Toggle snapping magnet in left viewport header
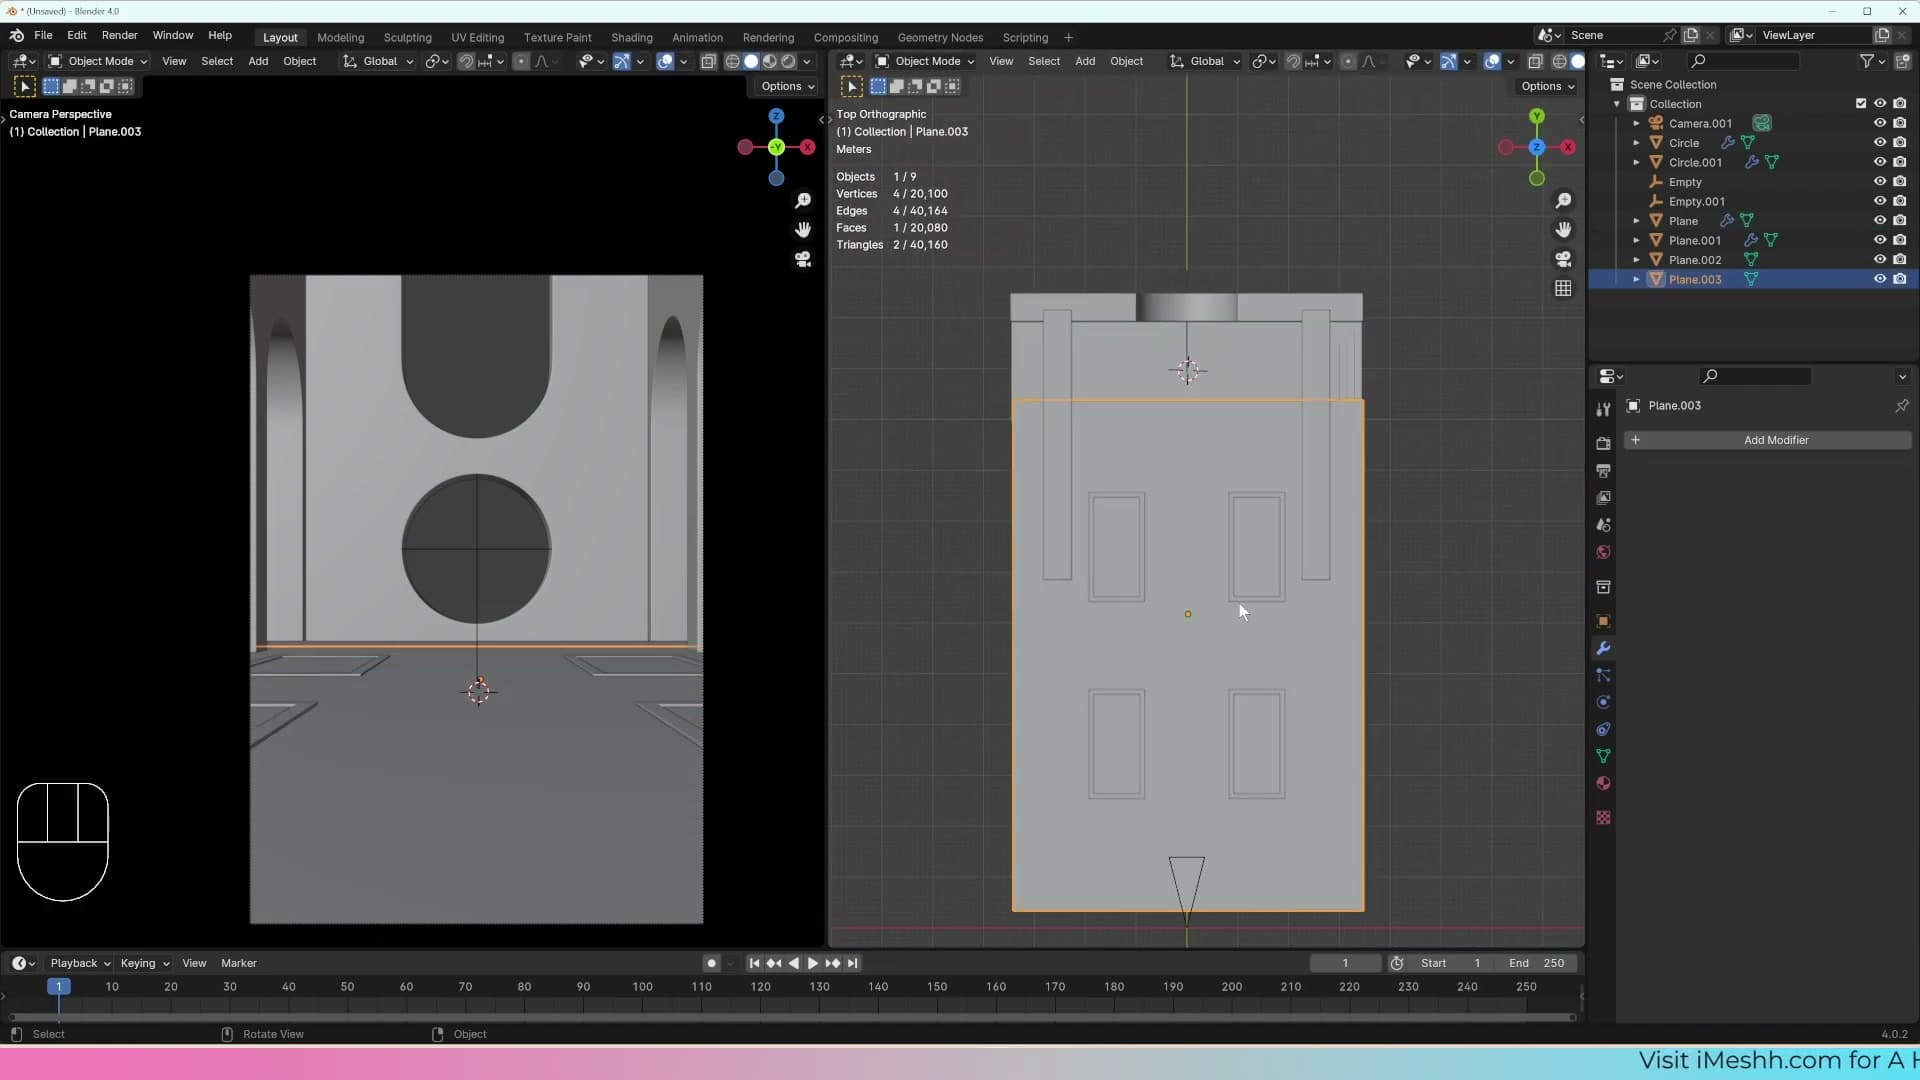The image size is (1920, 1080). (466, 61)
